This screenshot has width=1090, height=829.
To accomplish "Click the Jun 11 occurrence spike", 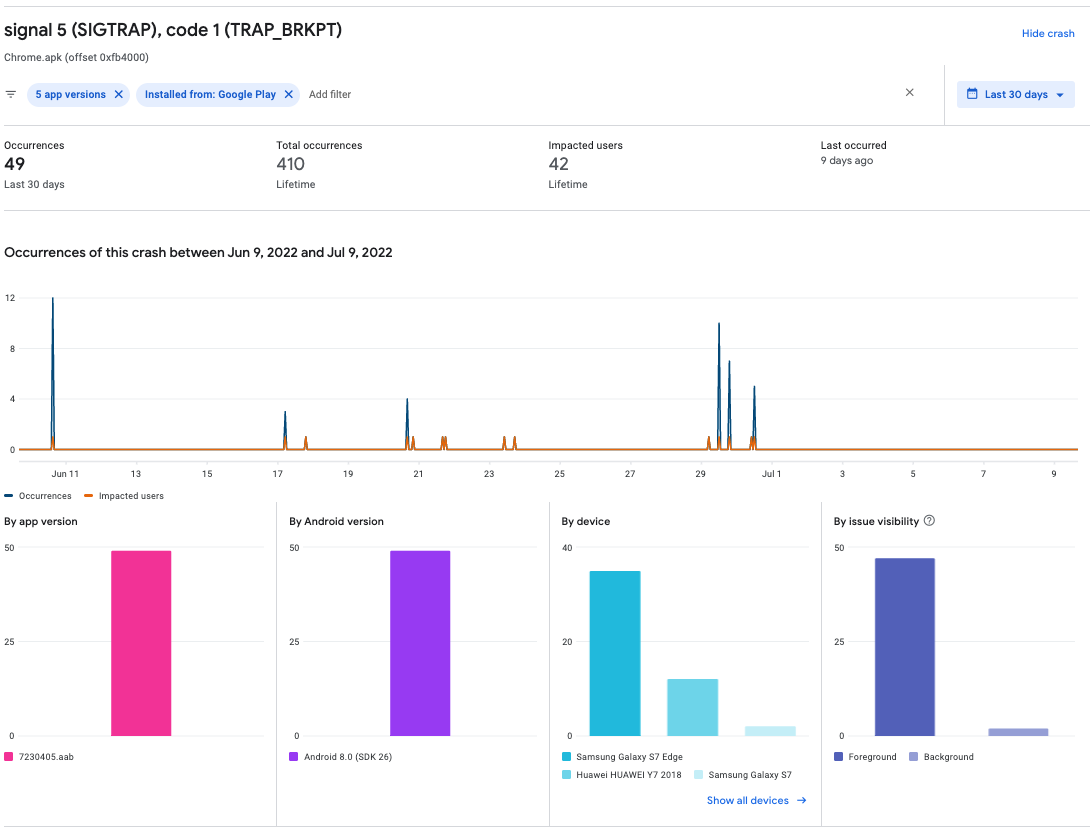I will pyautogui.click(x=53, y=372).
